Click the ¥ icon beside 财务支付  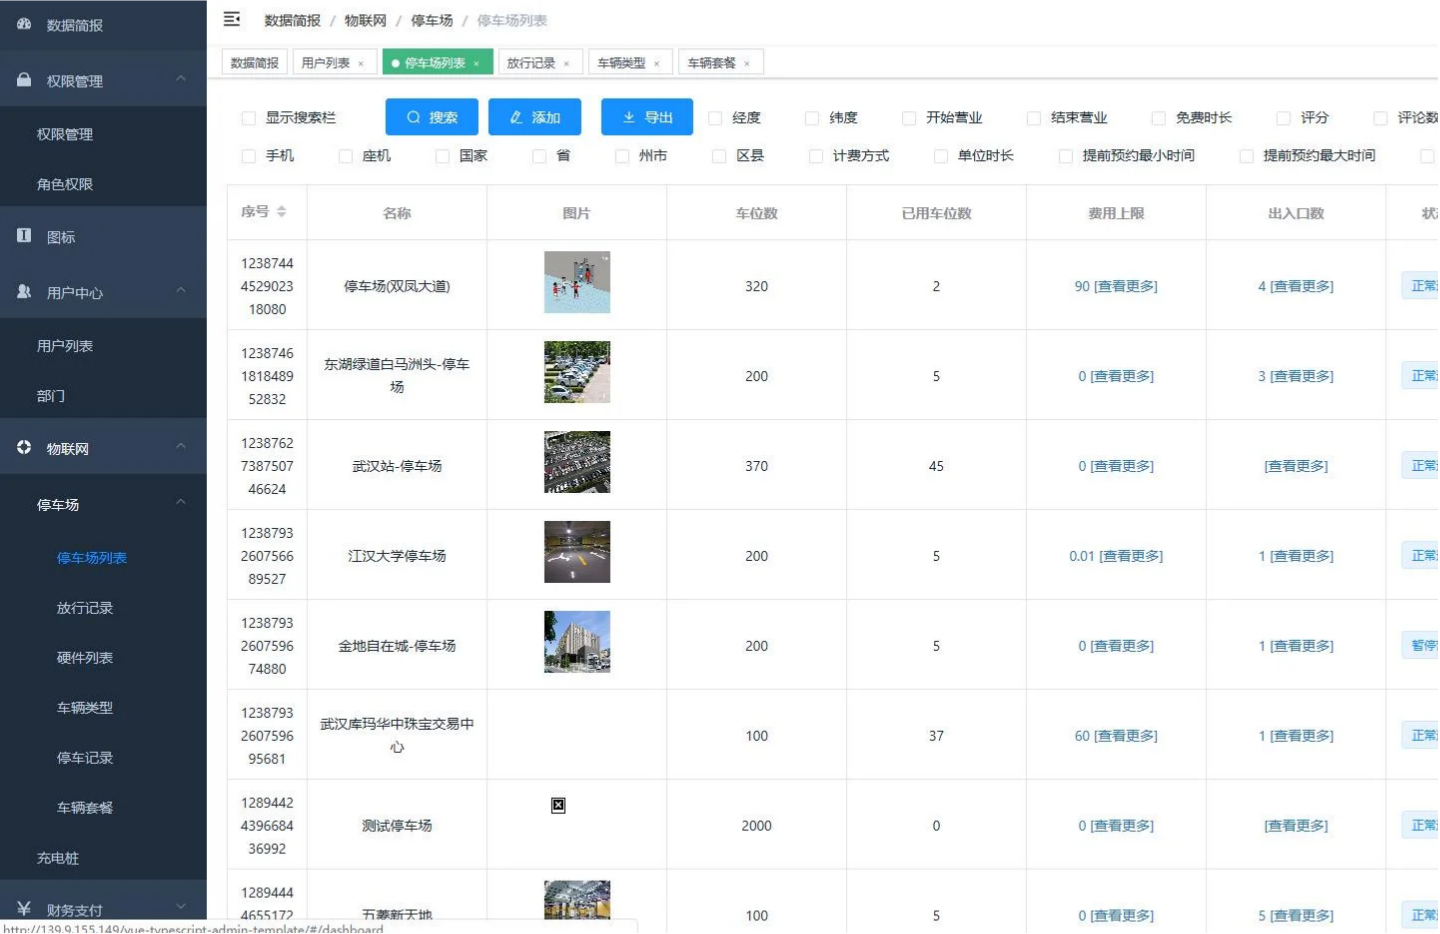[22, 905]
